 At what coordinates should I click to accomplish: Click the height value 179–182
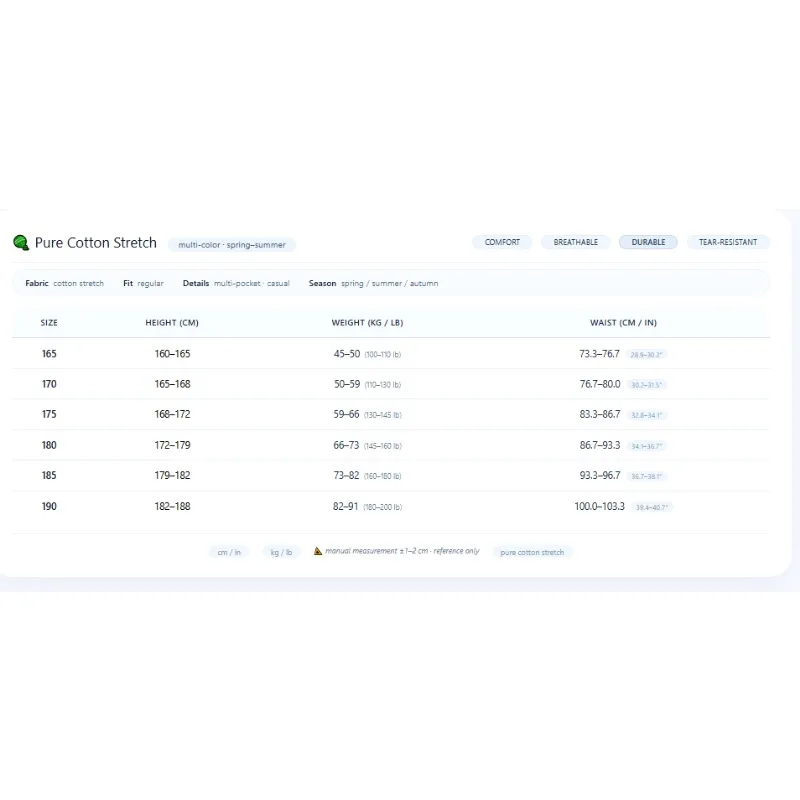172,476
